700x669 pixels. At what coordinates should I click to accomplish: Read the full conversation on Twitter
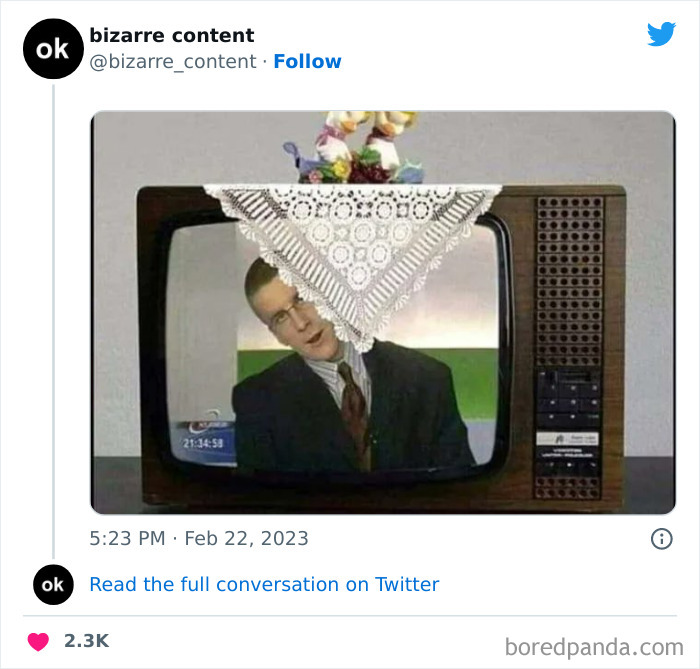pyautogui.click(x=264, y=584)
